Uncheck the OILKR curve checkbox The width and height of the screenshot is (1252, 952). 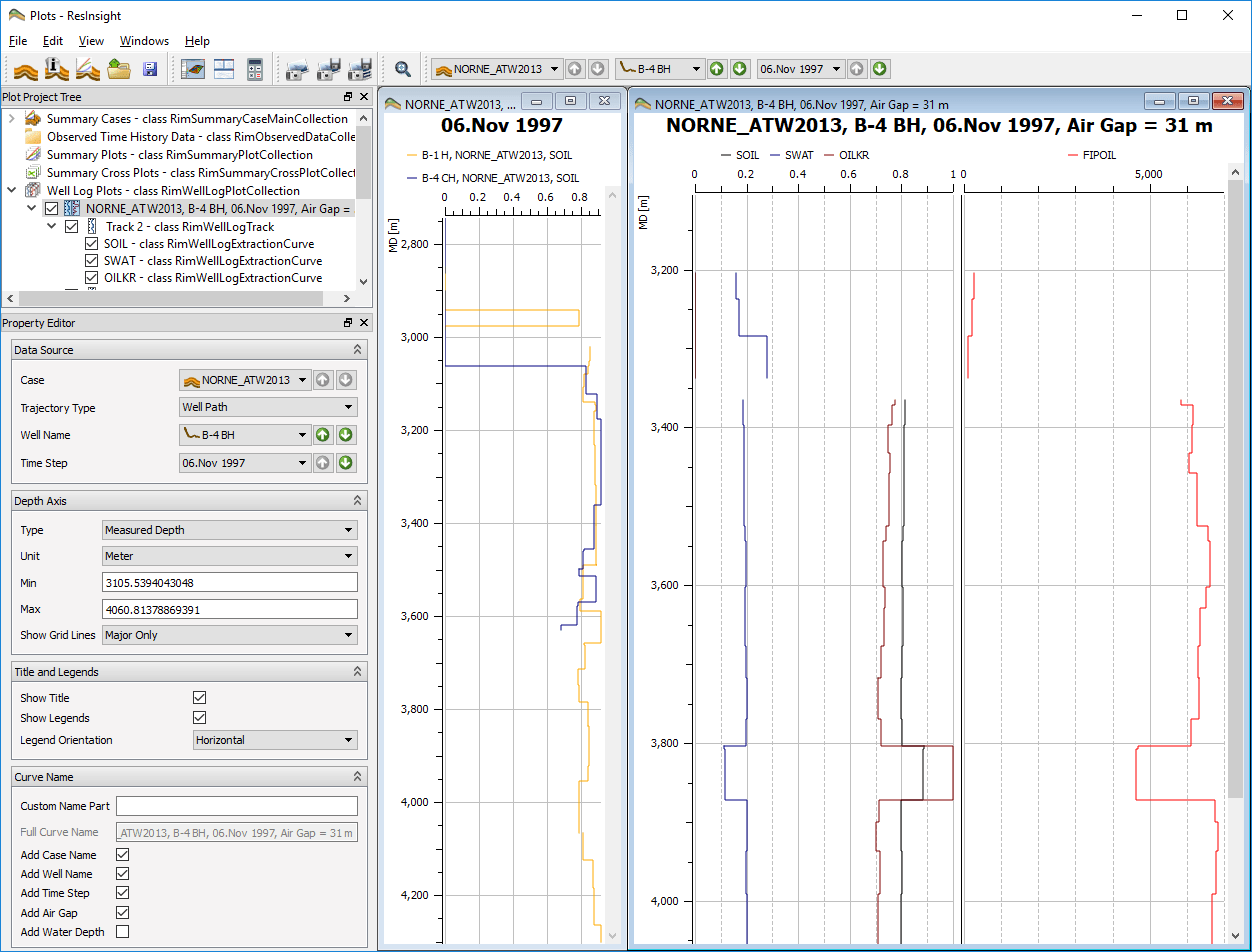(x=92, y=278)
